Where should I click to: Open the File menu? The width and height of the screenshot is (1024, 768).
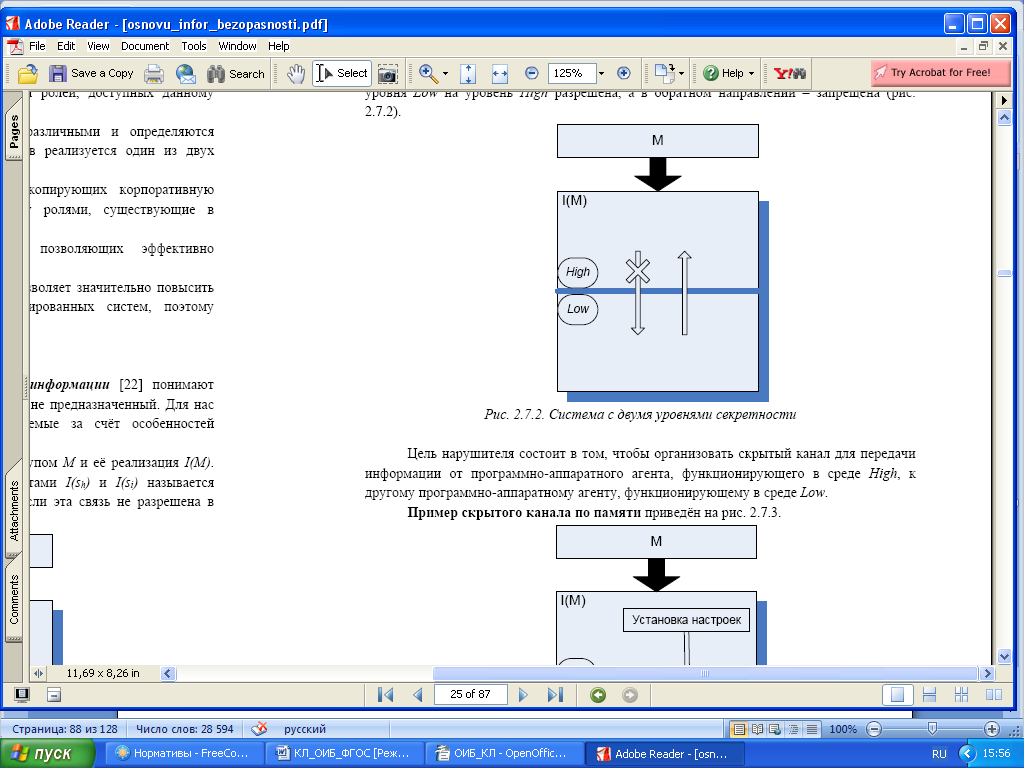(x=37, y=46)
